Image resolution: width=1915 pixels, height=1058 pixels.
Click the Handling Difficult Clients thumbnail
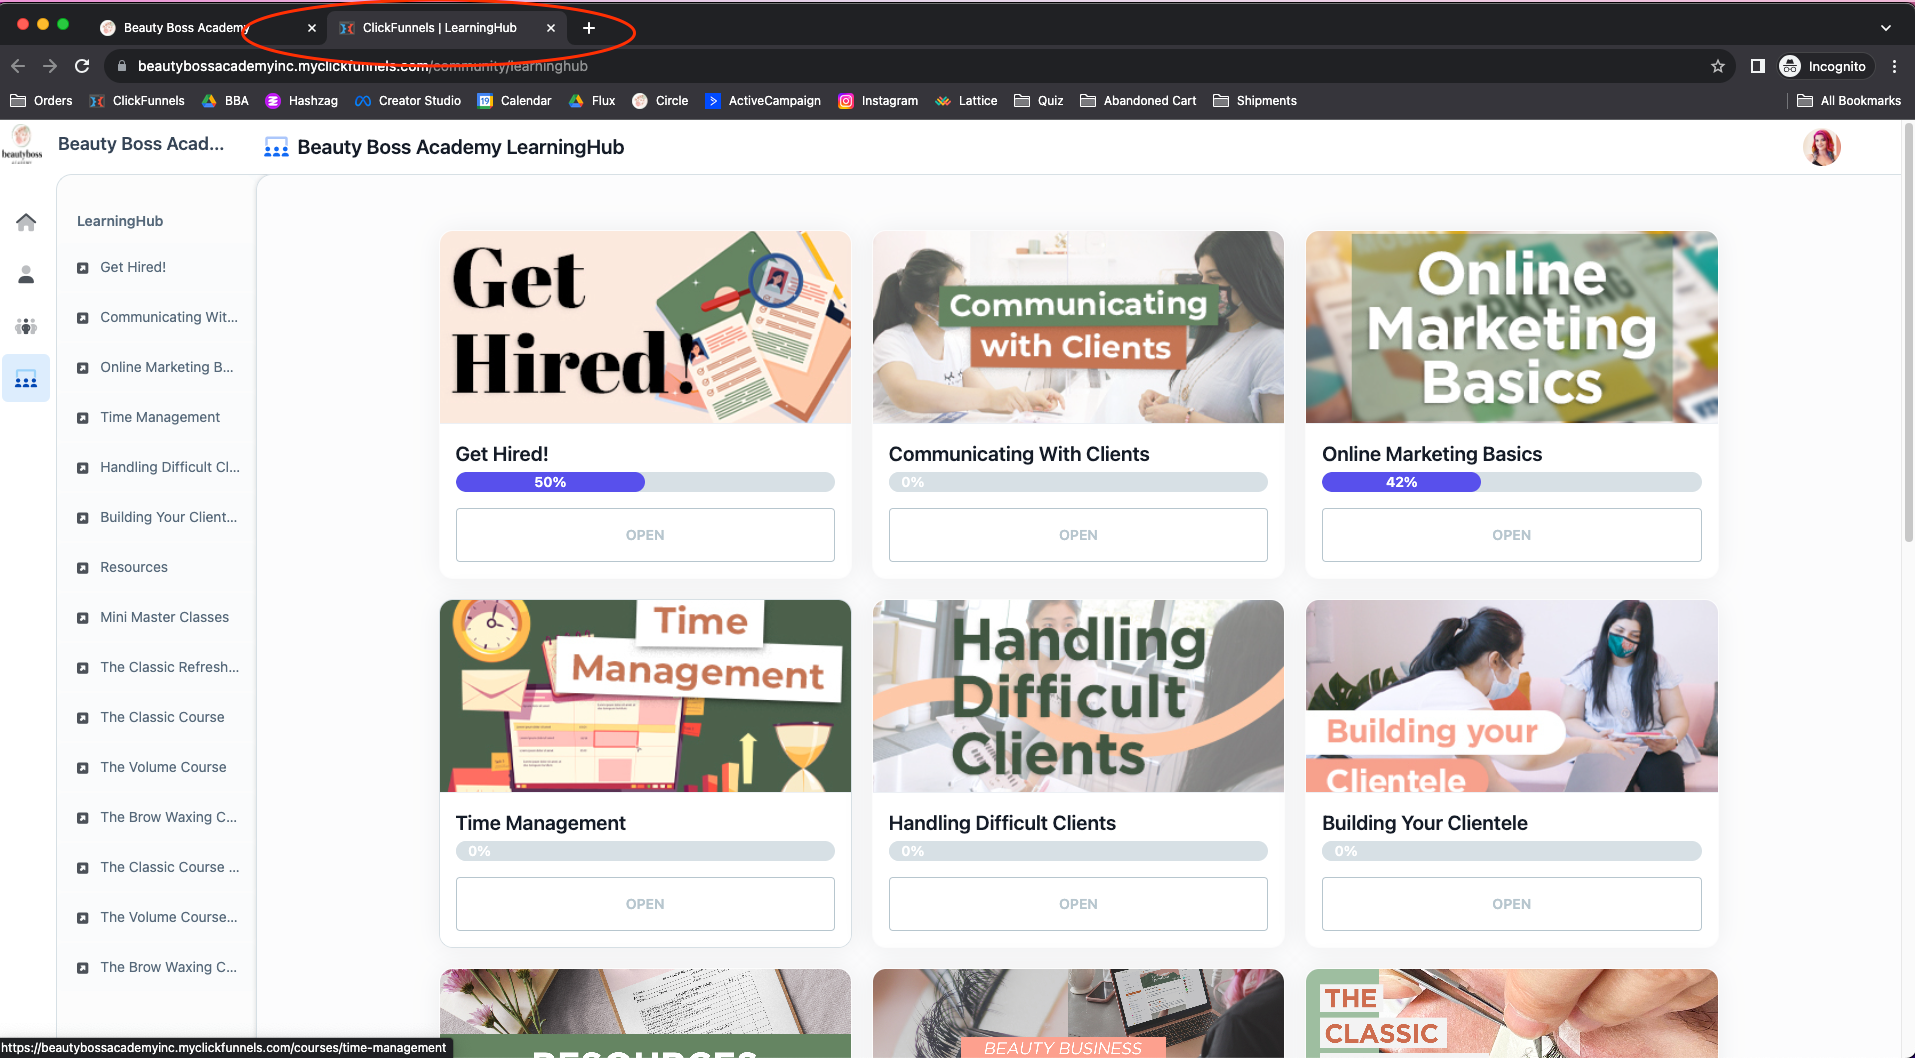click(1078, 696)
